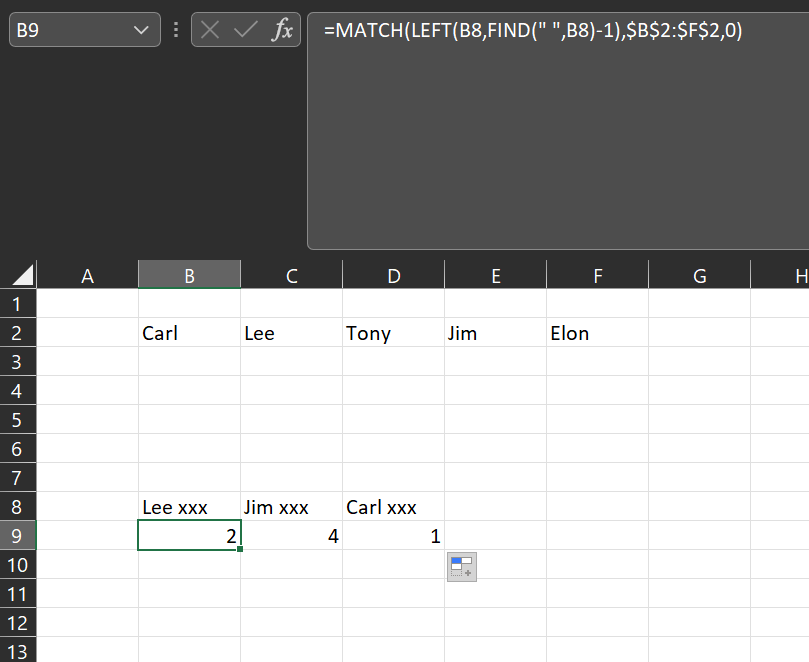Click the Select All corner triangle
809x662 pixels.
click(x=22, y=275)
